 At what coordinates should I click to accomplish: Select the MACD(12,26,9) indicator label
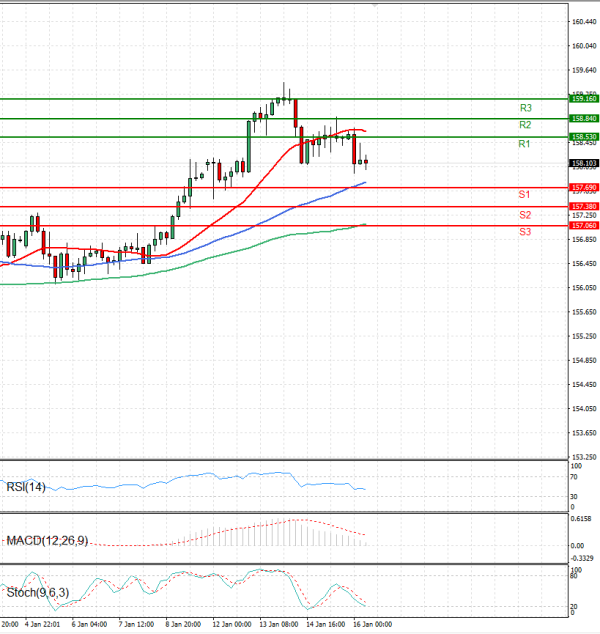pyautogui.click(x=46, y=541)
